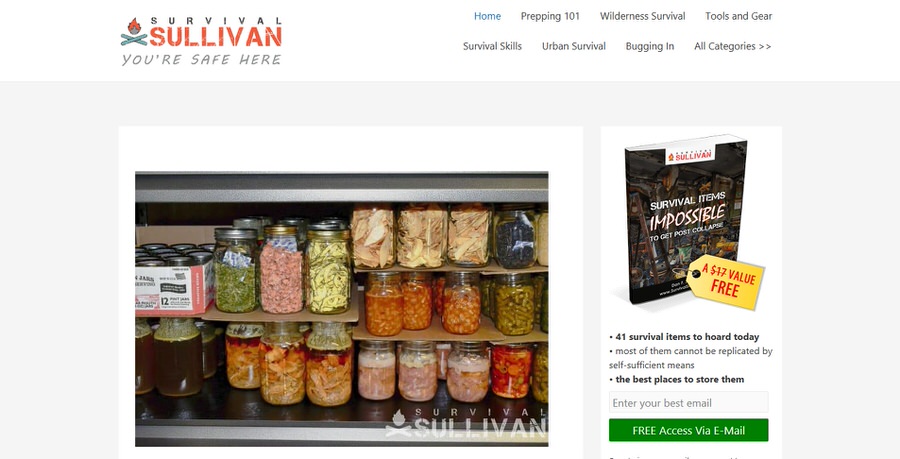
Task: Click the $17 Value Free price tag
Action: pyautogui.click(x=726, y=282)
